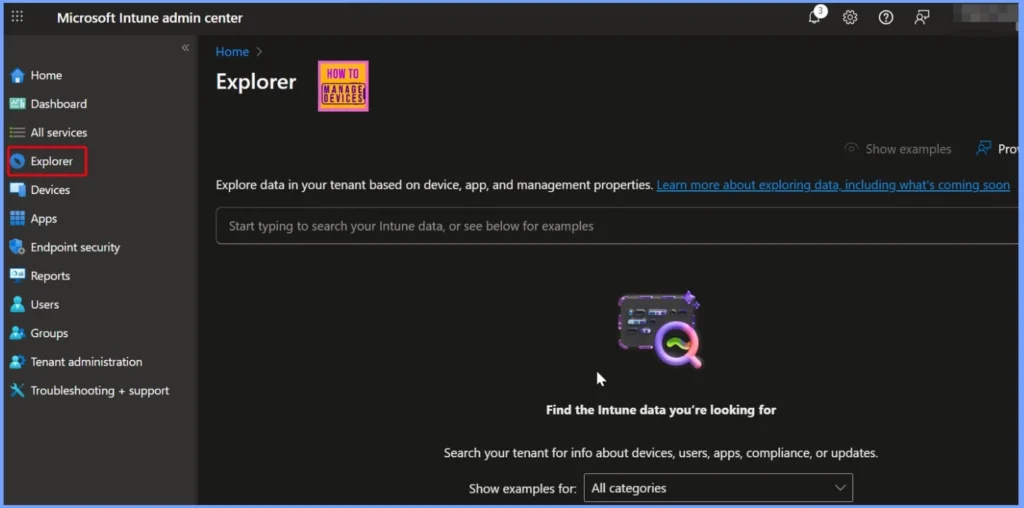Open Dashboard from the sidebar

coord(59,104)
